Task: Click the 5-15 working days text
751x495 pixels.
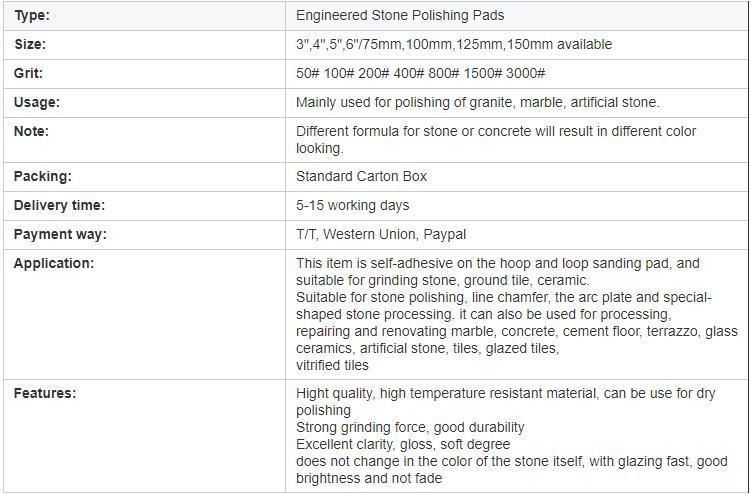Action: pyautogui.click(x=353, y=205)
